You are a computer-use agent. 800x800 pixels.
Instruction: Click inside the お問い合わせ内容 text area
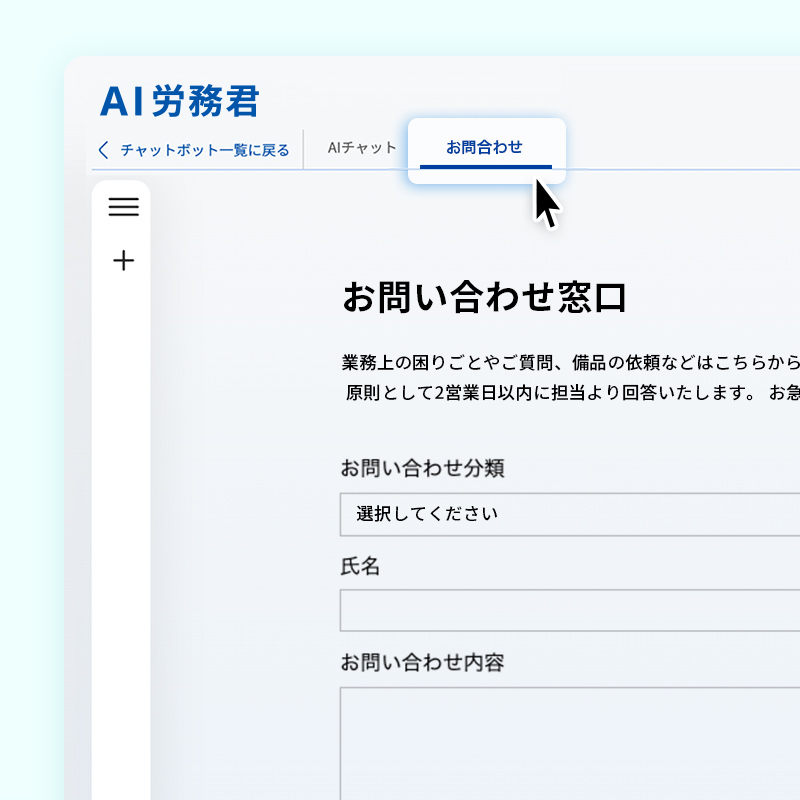click(x=570, y=740)
